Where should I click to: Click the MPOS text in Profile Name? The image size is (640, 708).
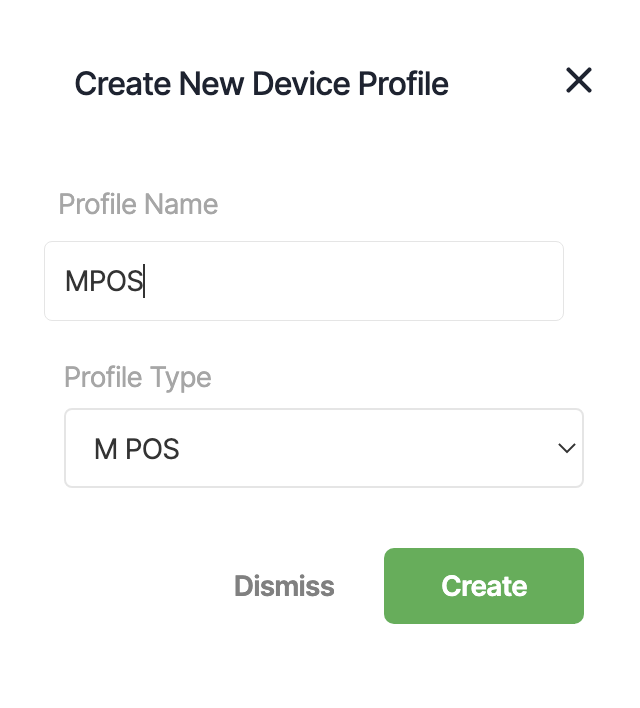104,281
